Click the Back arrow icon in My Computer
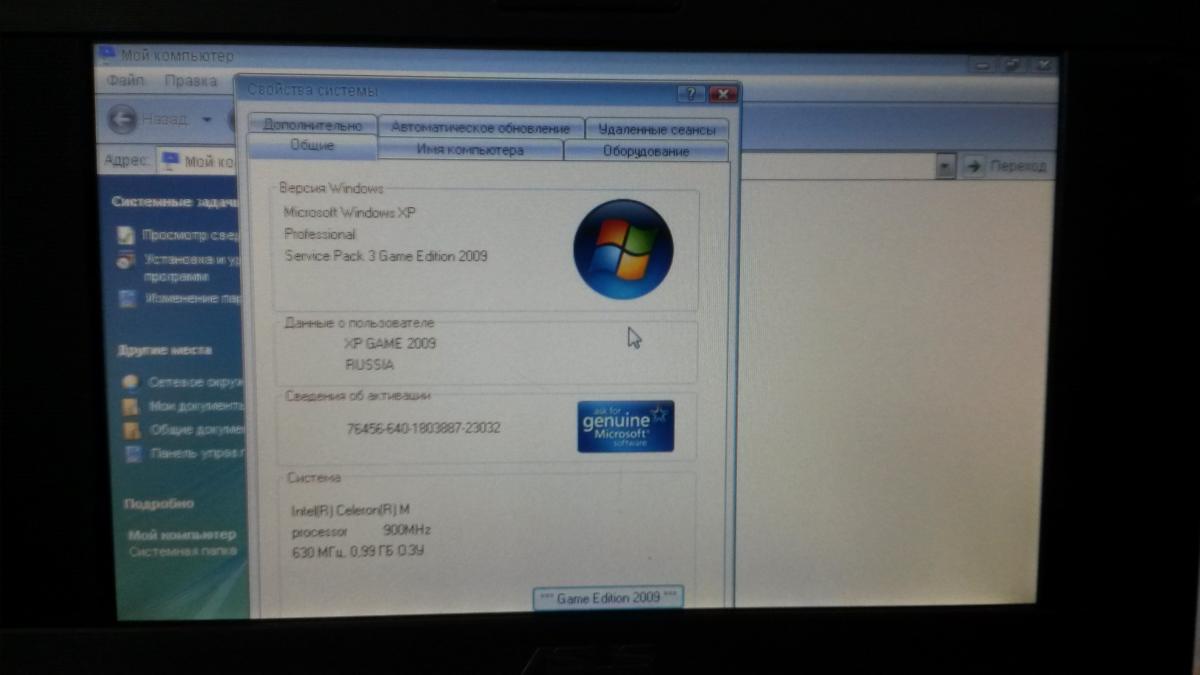 point(122,120)
